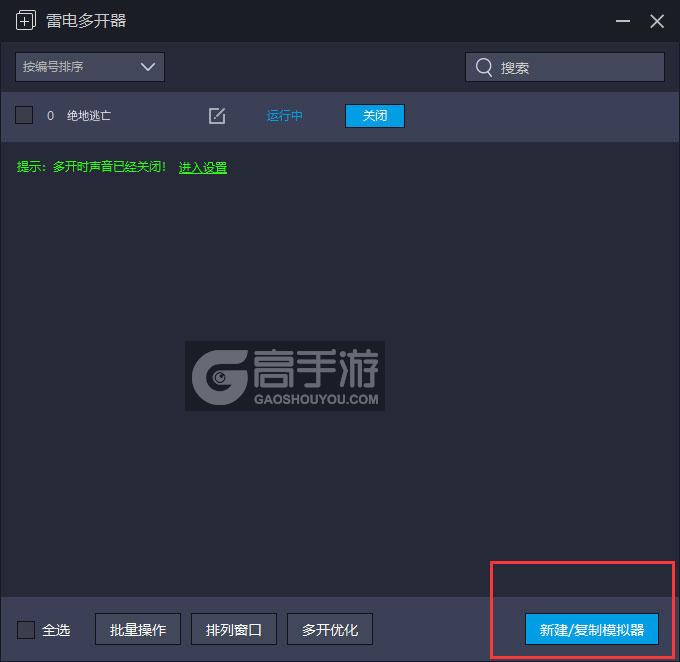Screen dimensions: 680x662
Task: Click the magnifier icon in search box
Action: pos(484,67)
